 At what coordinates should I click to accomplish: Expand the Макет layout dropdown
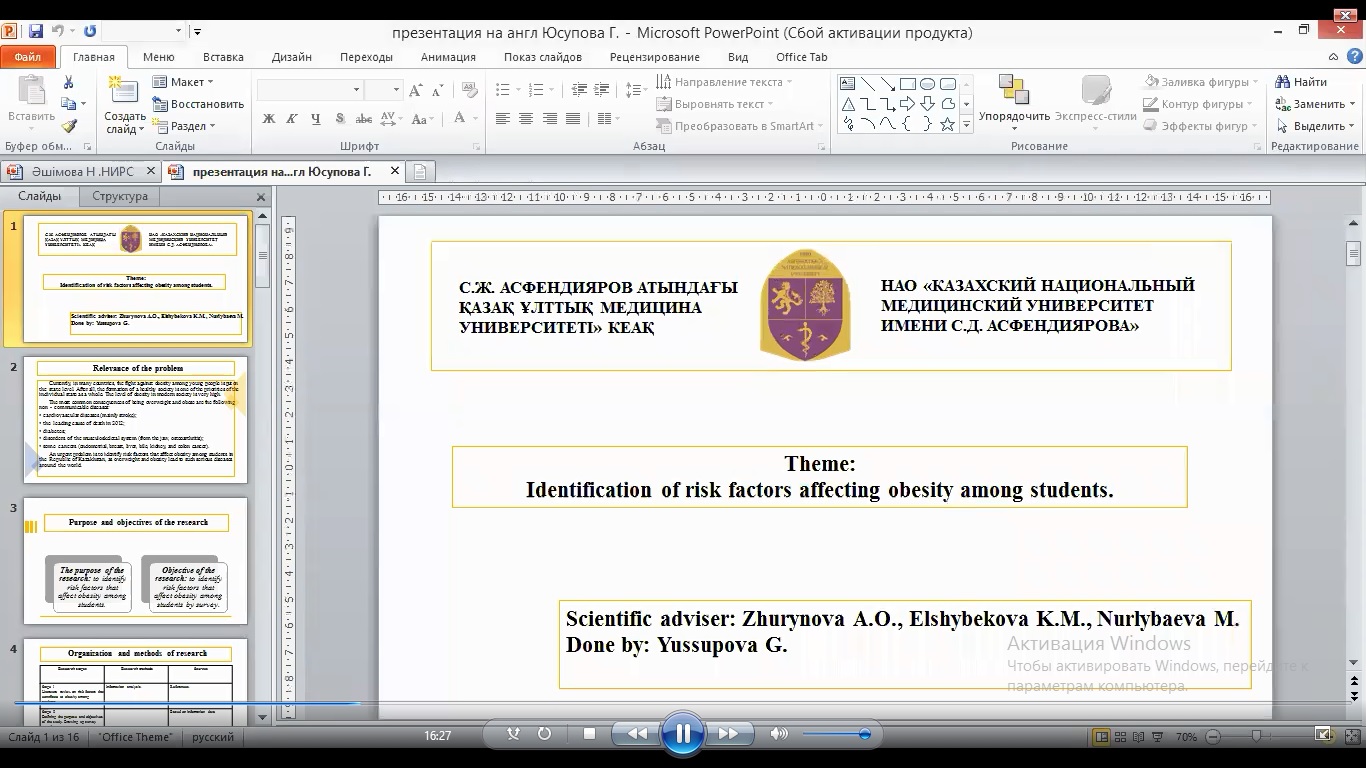coord(186,82)
